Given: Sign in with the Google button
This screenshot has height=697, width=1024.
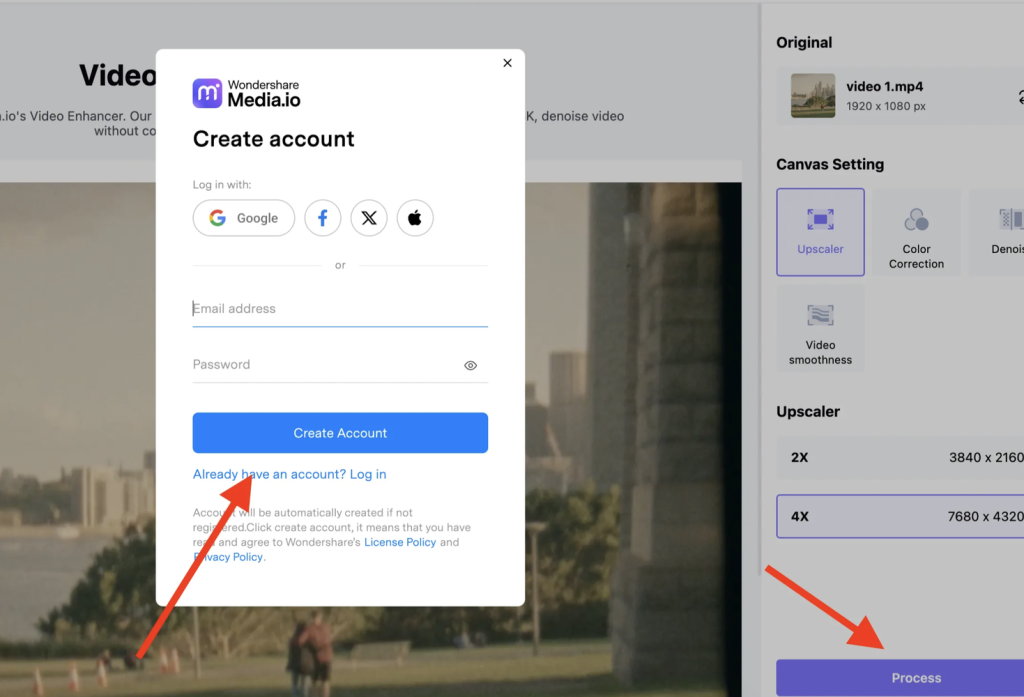Looking at the screenshot, I should (244, 218).
